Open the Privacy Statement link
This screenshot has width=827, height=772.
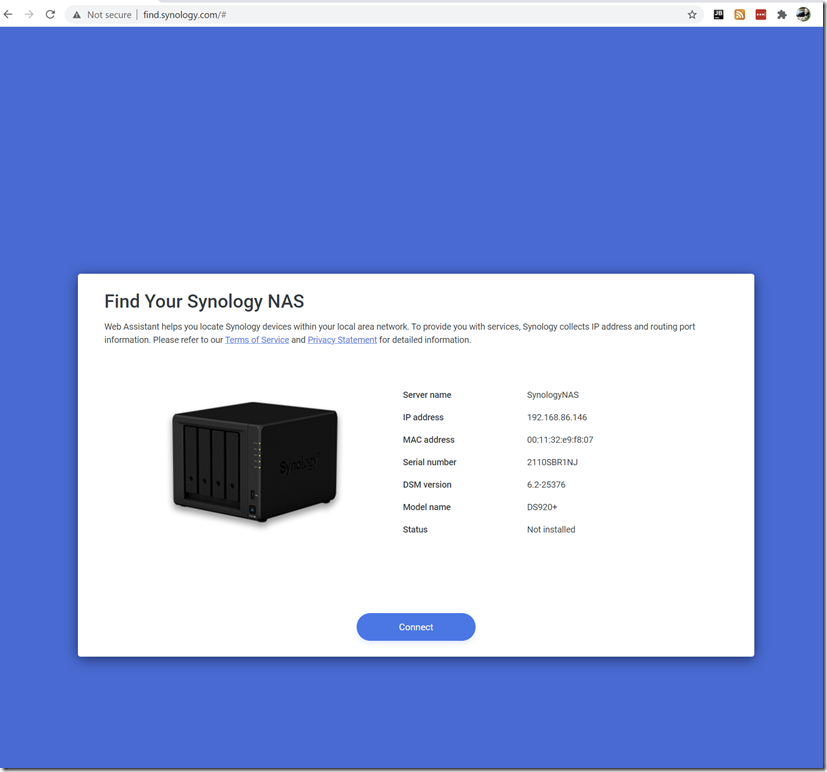(x=342, y=340)
